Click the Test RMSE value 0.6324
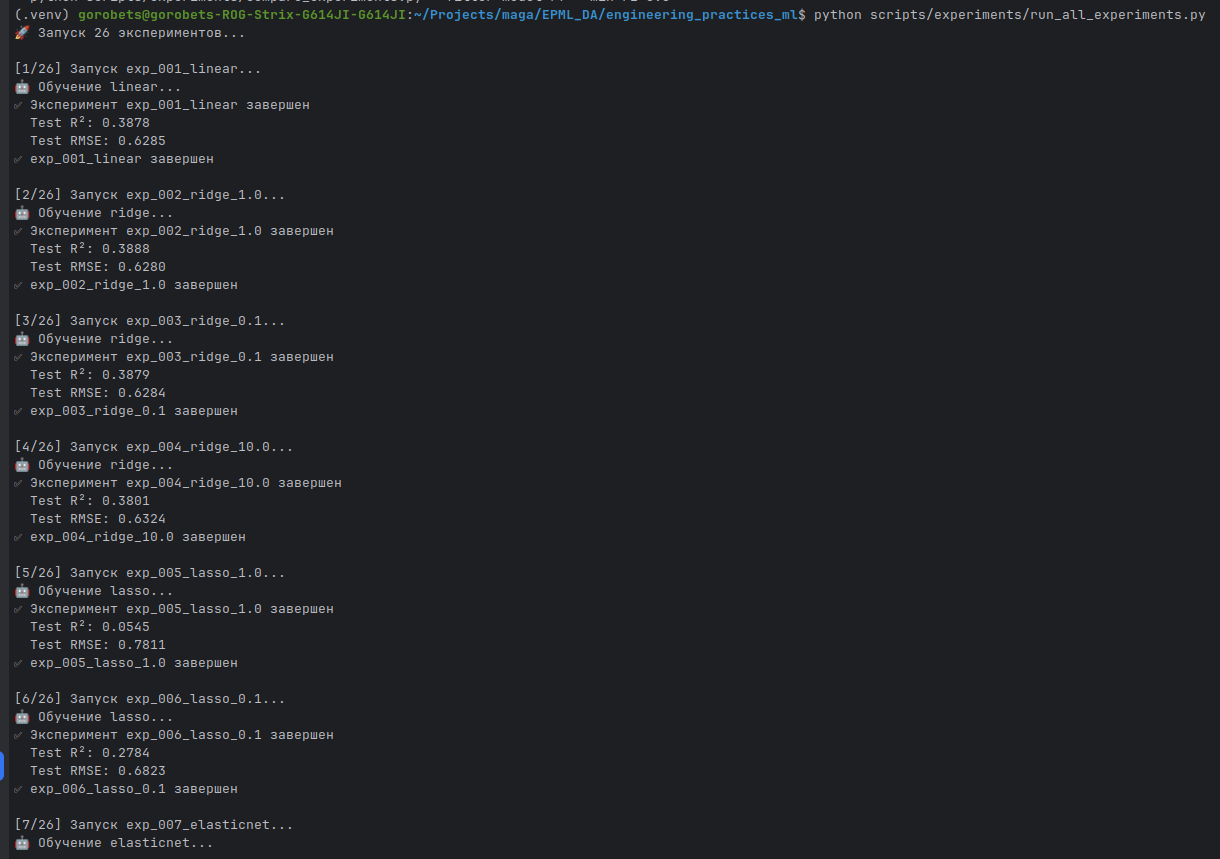Screen dimensions: 1220x859 pyautogui.click(x=142, y=519)
